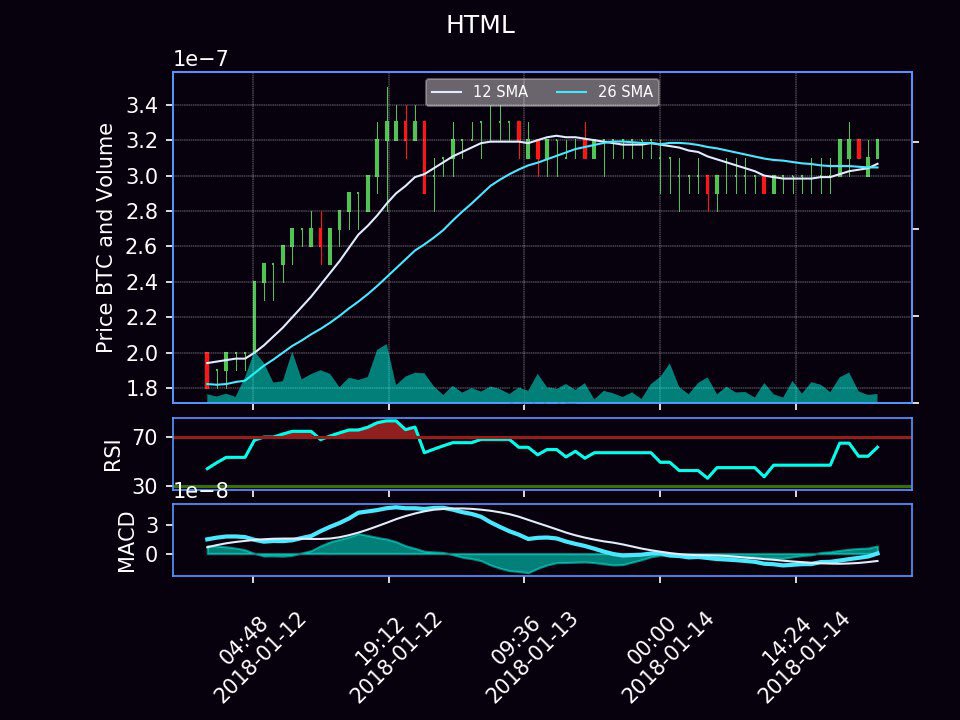
Task: Click the 1e−7 scale label above the price chart
Action: 201,59
